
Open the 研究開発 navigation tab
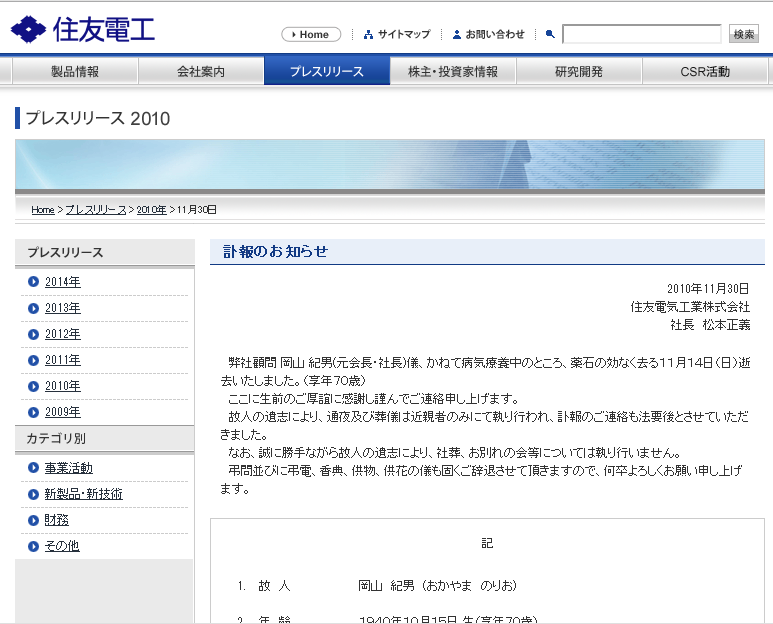pyautogui.click(x=579, y=71)
